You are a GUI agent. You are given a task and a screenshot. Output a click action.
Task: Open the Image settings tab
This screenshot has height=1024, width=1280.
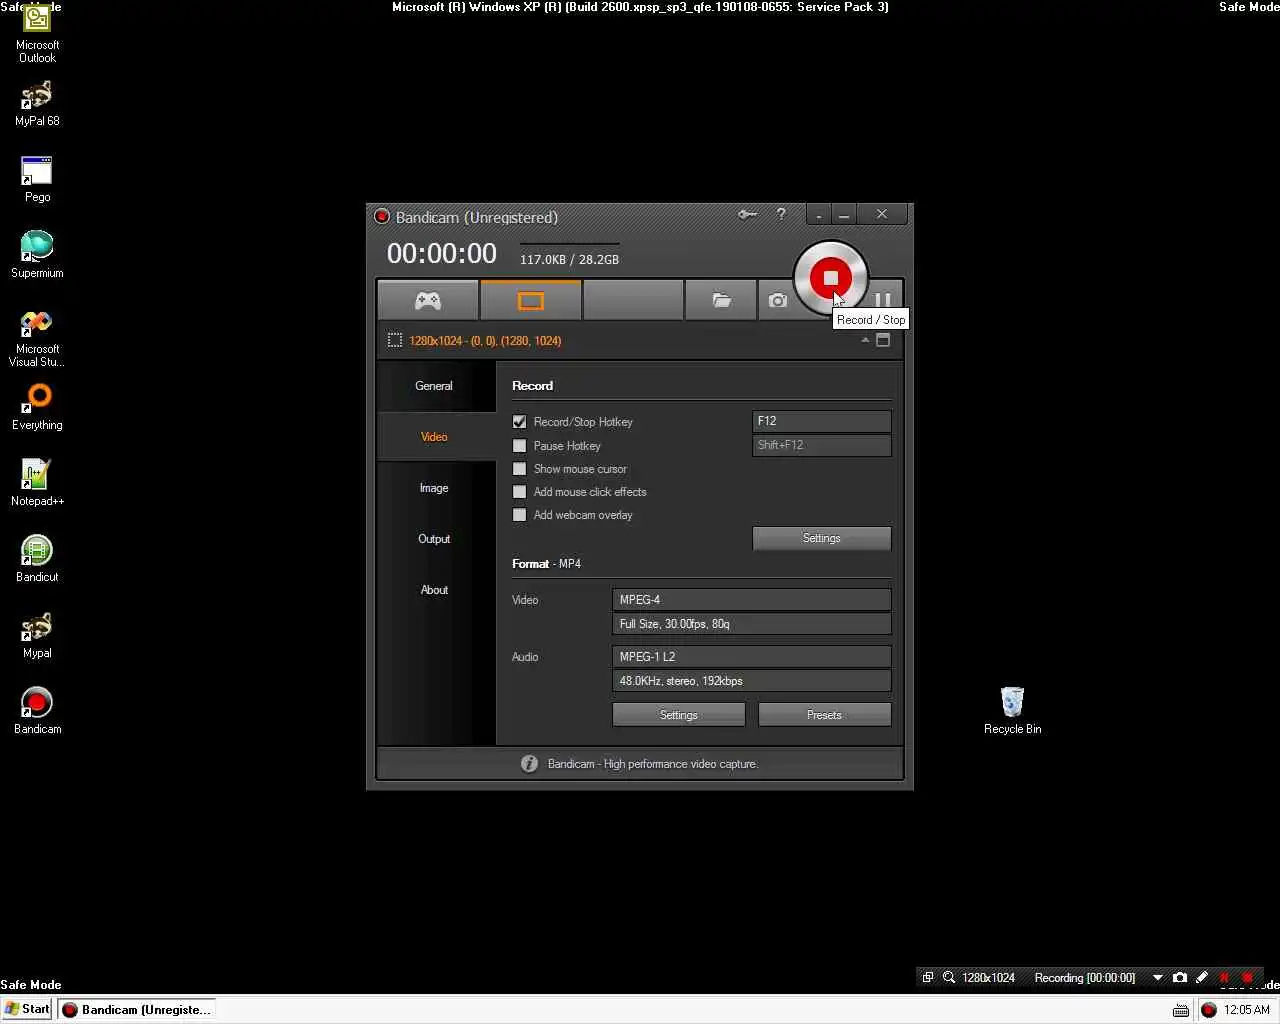point(434,488)
